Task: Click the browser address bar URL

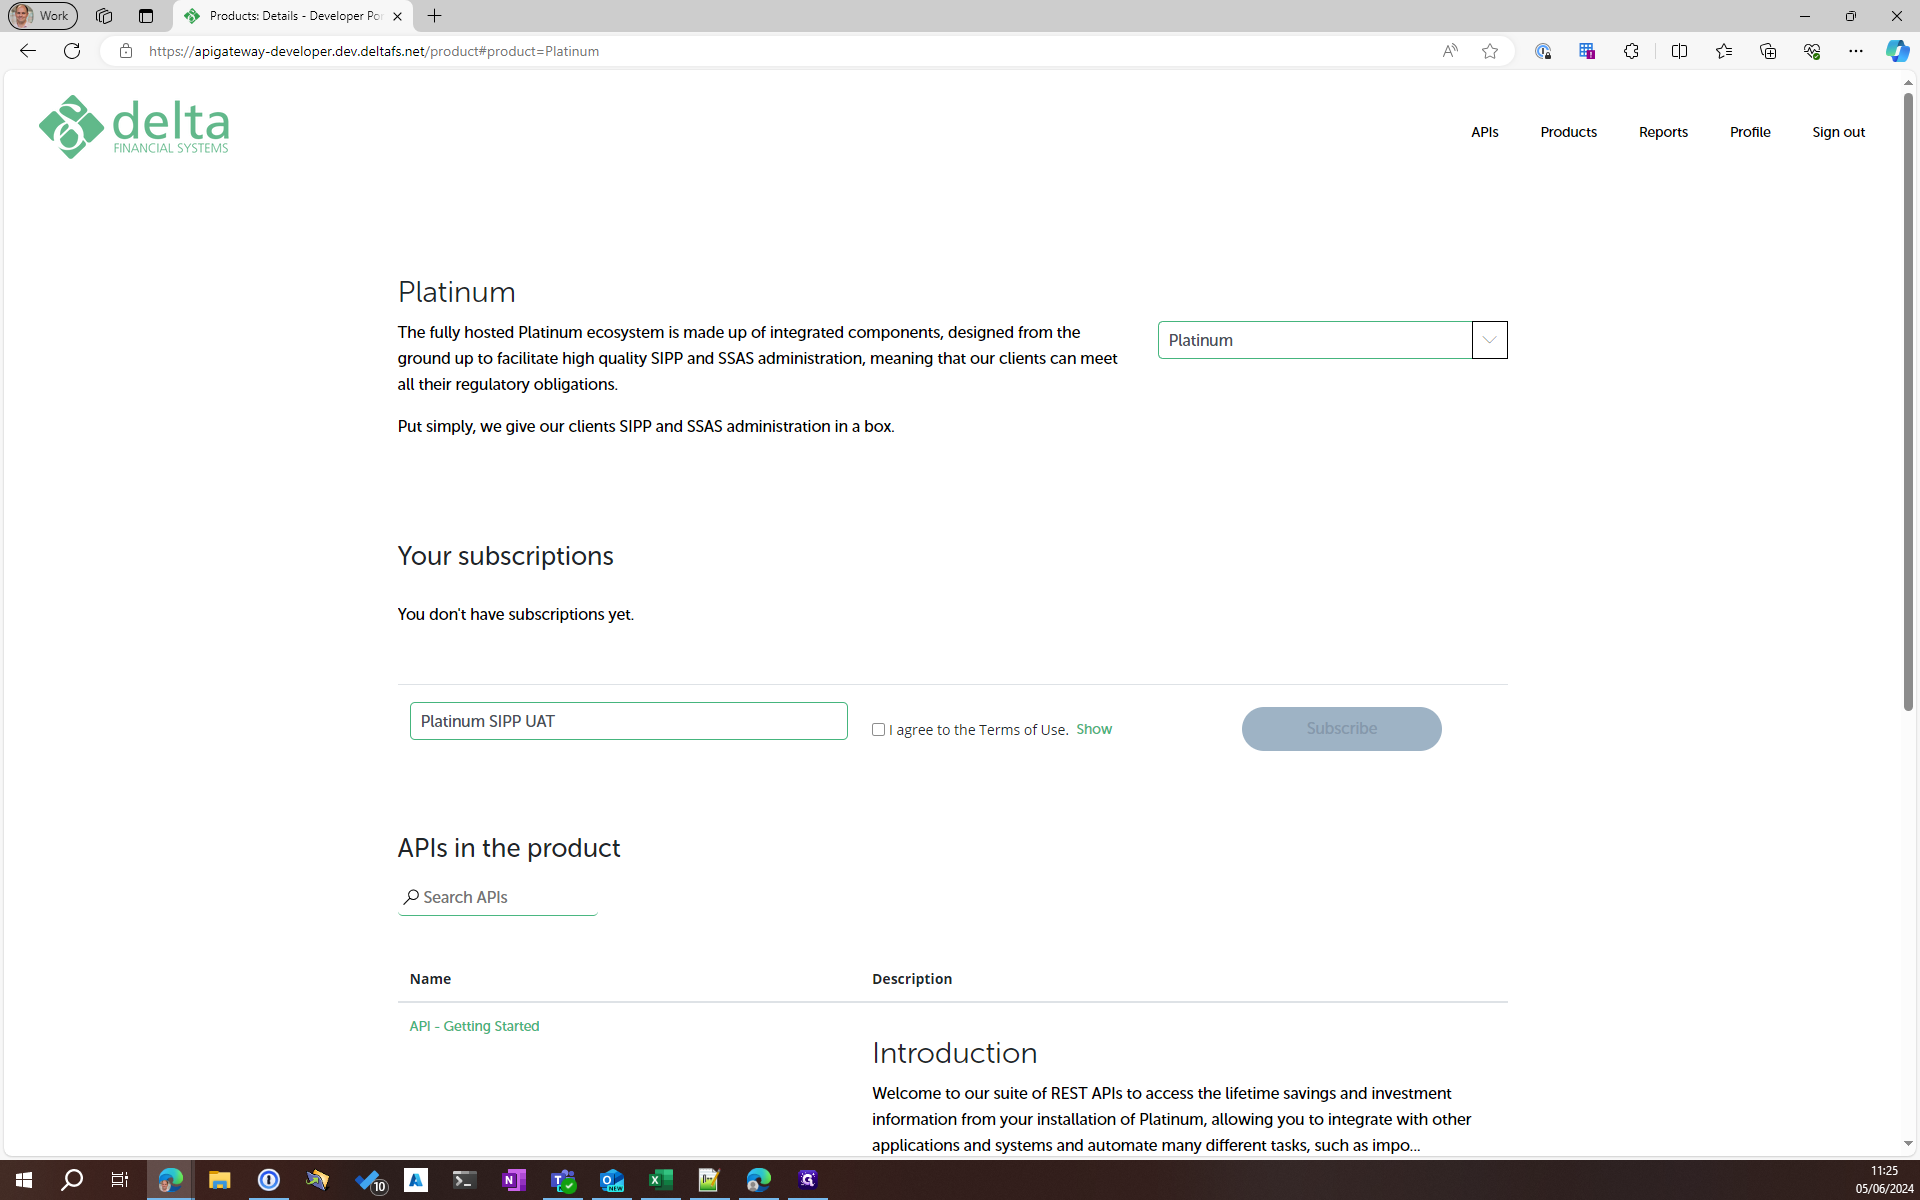Action: (374, 51)
